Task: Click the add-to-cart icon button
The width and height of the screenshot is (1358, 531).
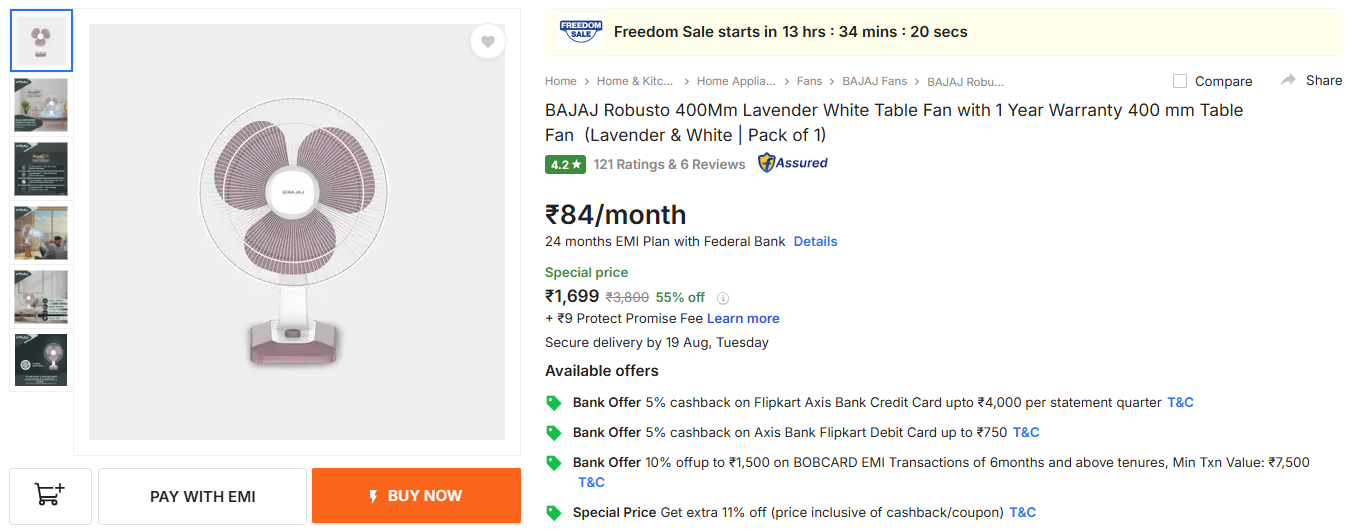Action: (50, 495)
